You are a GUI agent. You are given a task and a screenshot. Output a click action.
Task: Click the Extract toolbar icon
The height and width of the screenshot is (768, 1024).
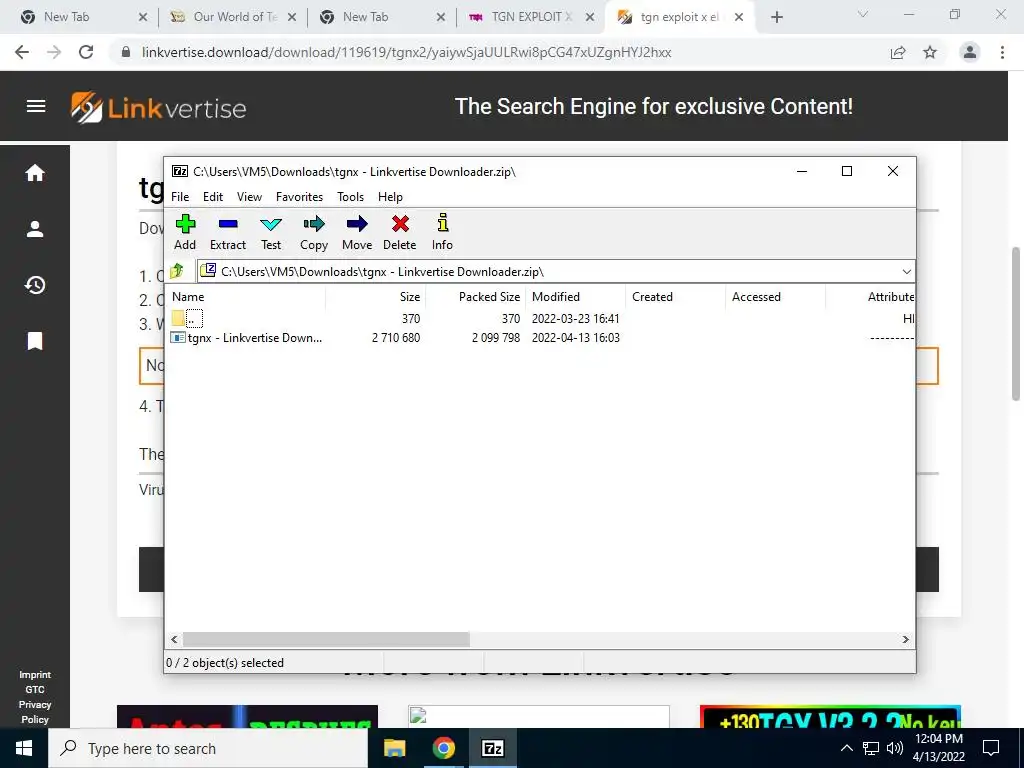coord(227,232)
